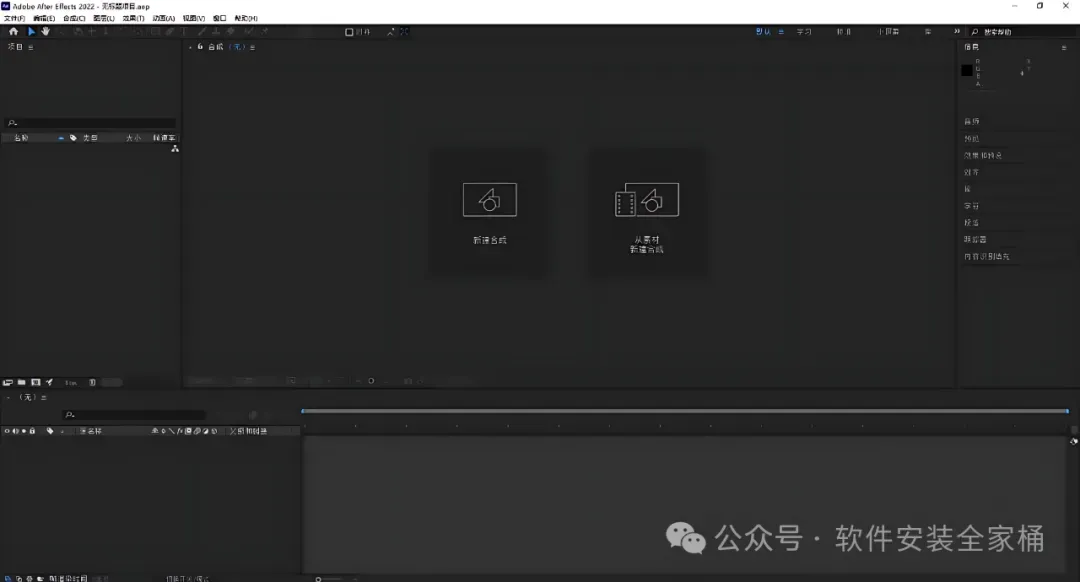Open the 项目 panel menu icon
This screenshot has width=1080, height=582.
(30, 47)
